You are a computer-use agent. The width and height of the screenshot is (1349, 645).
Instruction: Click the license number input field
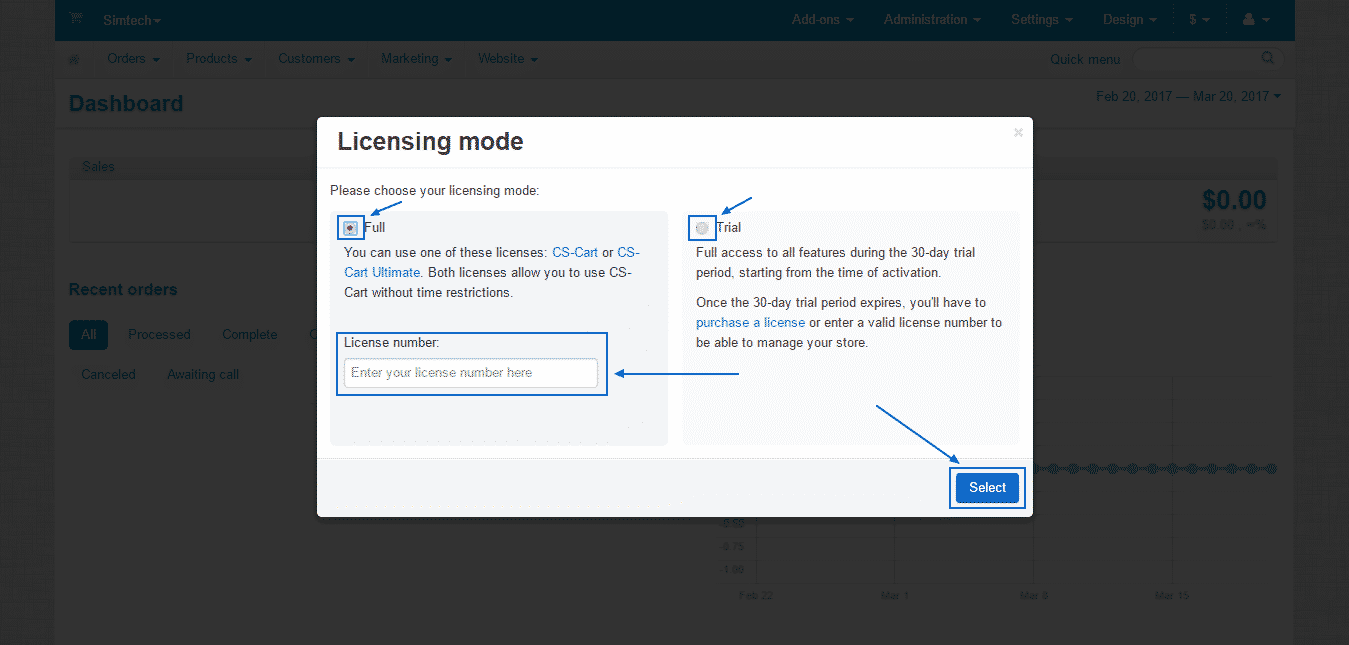coord(470,372)
